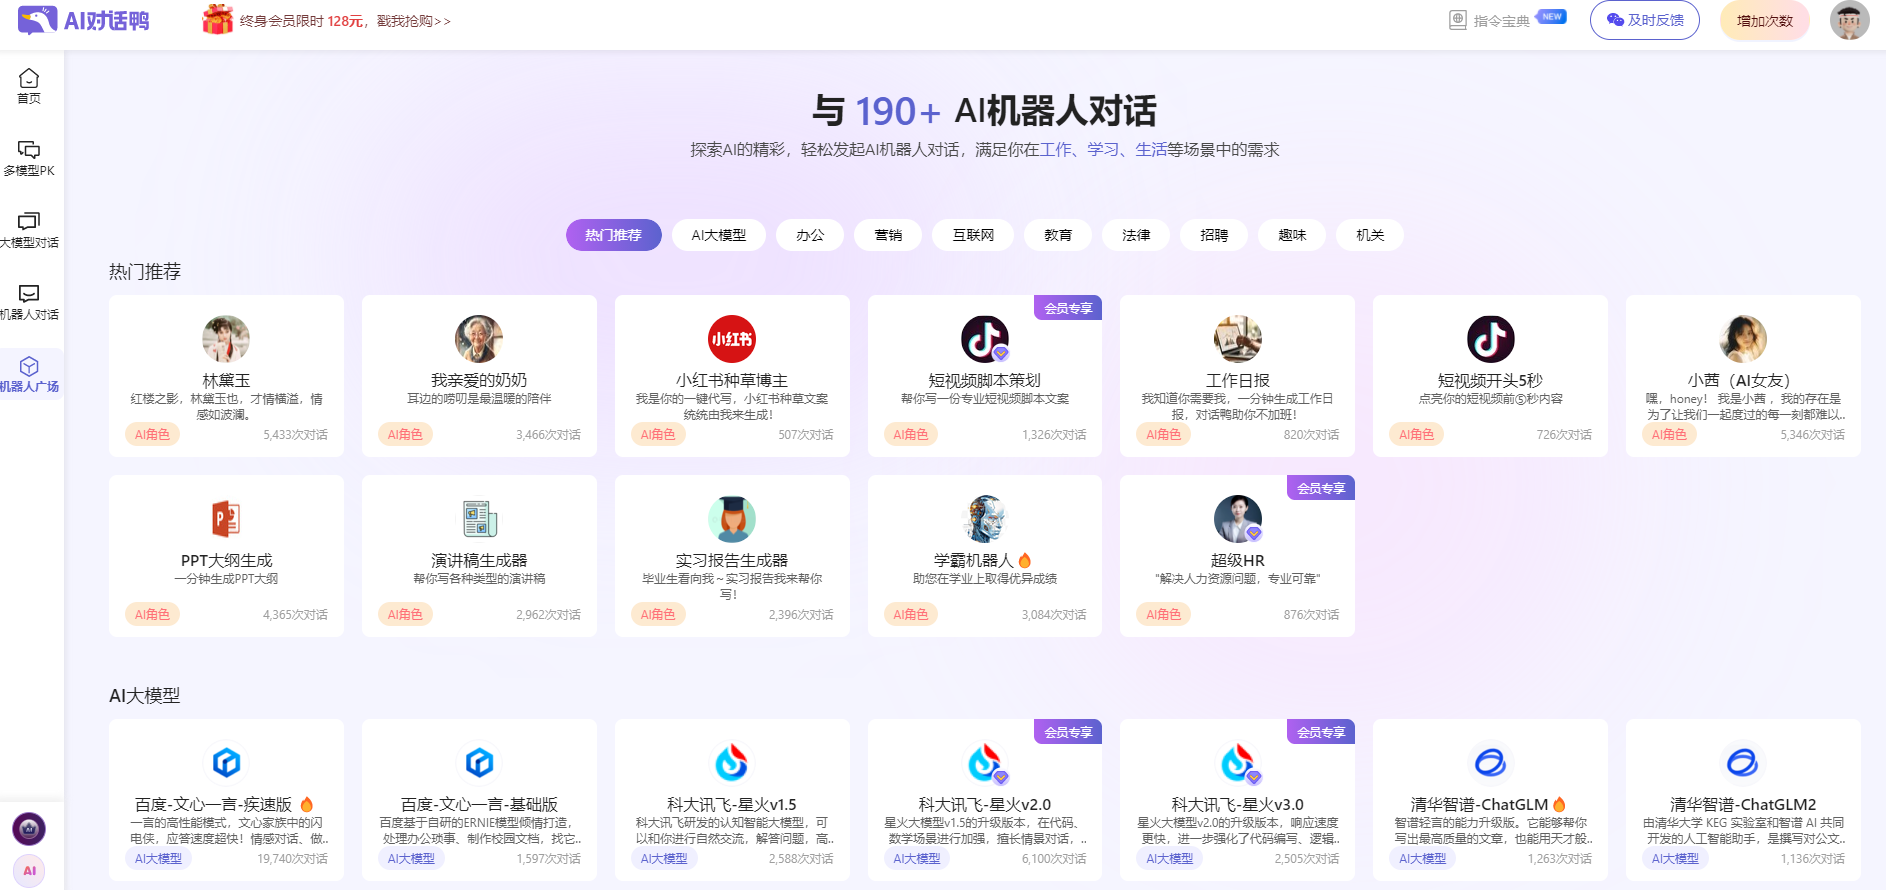Click the 生活 link in subtitle
1886x890 pixels.
pyautogui.click(x=1151, y=149)
